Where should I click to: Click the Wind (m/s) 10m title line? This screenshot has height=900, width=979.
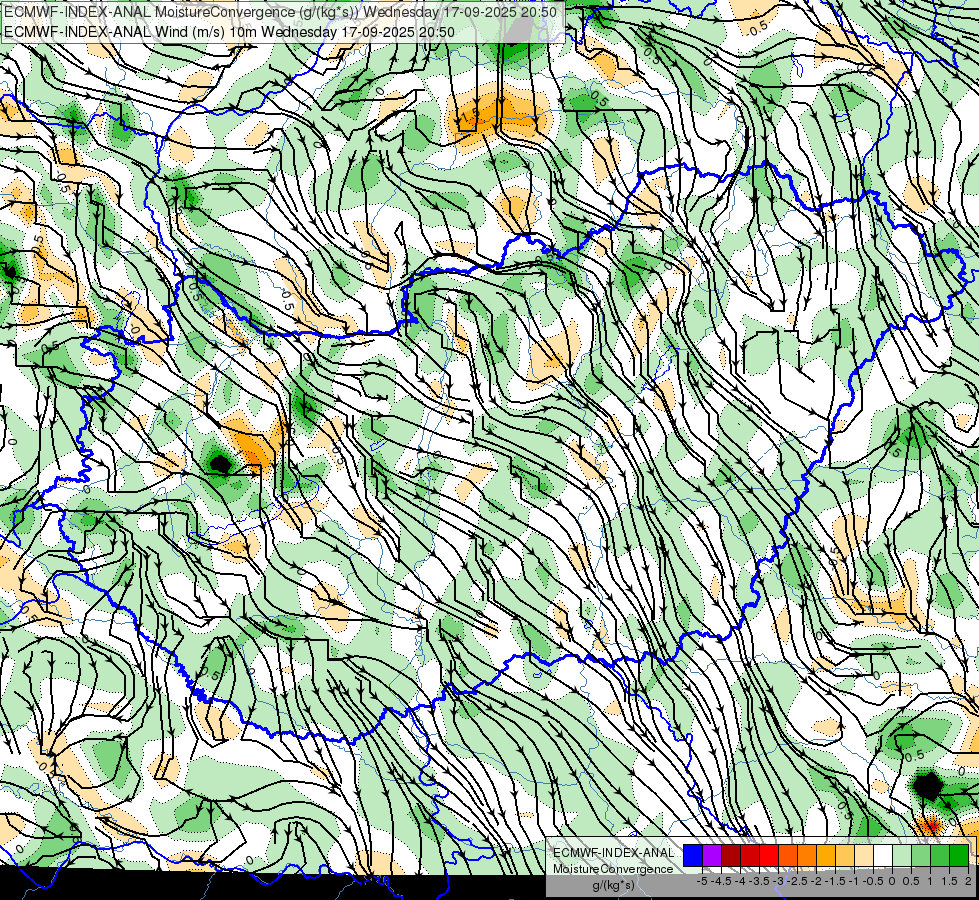[x=229, y=31]
